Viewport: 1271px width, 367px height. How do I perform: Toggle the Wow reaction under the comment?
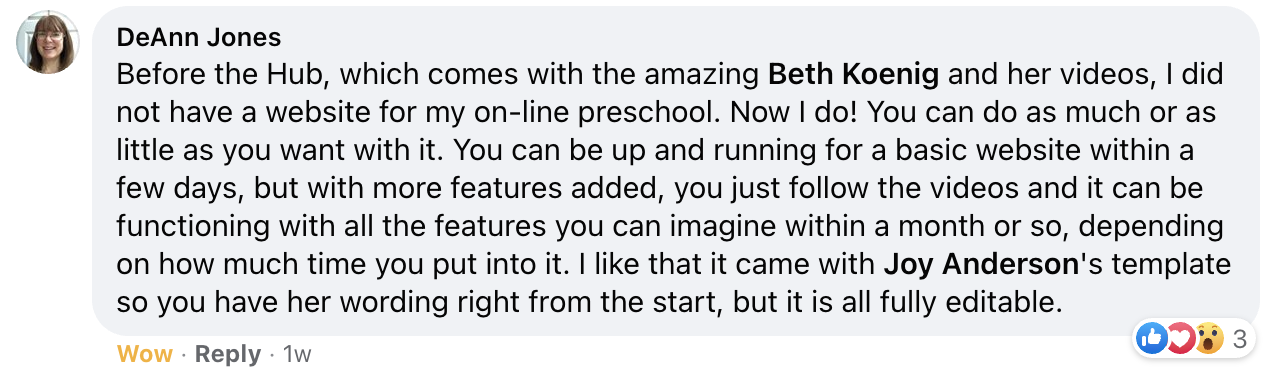pyautogui.click(x=145, y=353)
